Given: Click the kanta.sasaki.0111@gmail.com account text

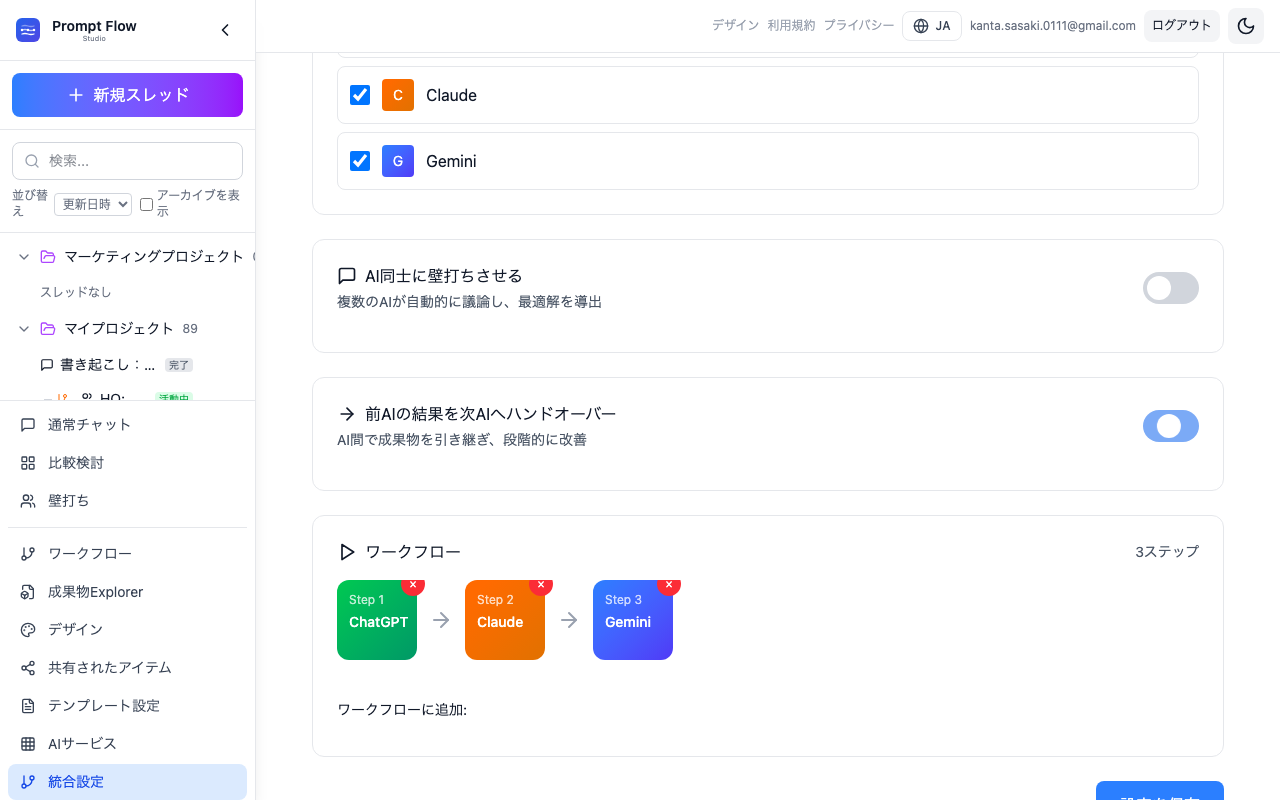Looking at the screenshot, I should 1053,26.
